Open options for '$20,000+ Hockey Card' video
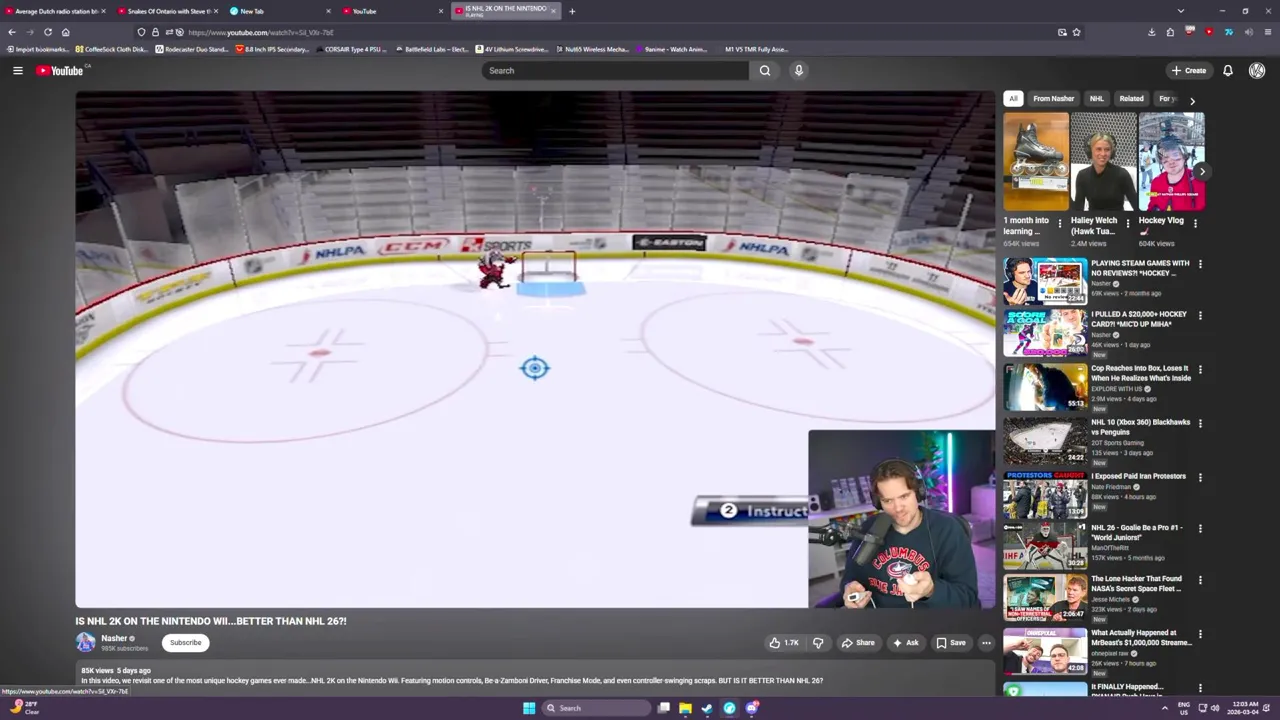 (1200, 315)
